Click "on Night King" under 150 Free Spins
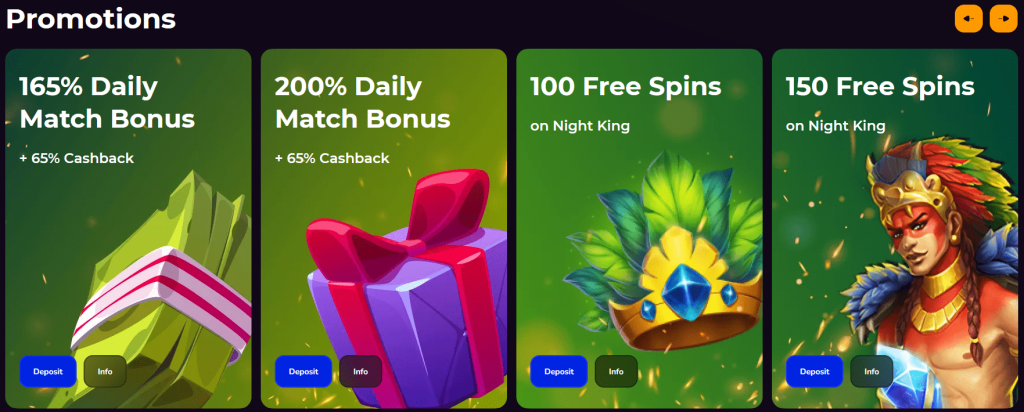 point(835,126)
